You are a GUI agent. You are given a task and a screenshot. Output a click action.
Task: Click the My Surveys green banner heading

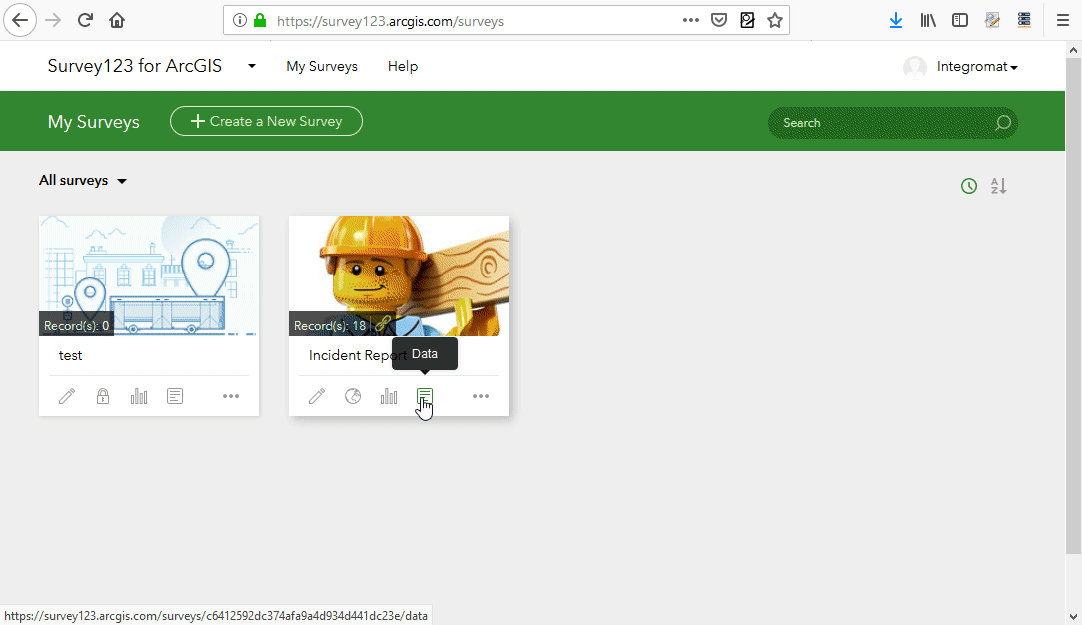[94, 122]
